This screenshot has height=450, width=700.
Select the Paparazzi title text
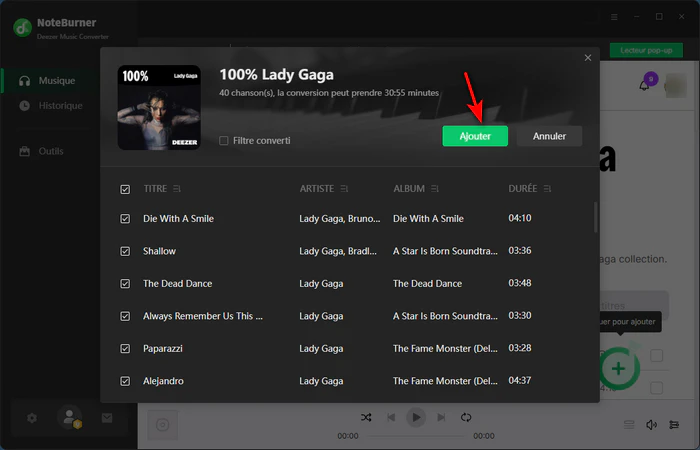[162, 349]
